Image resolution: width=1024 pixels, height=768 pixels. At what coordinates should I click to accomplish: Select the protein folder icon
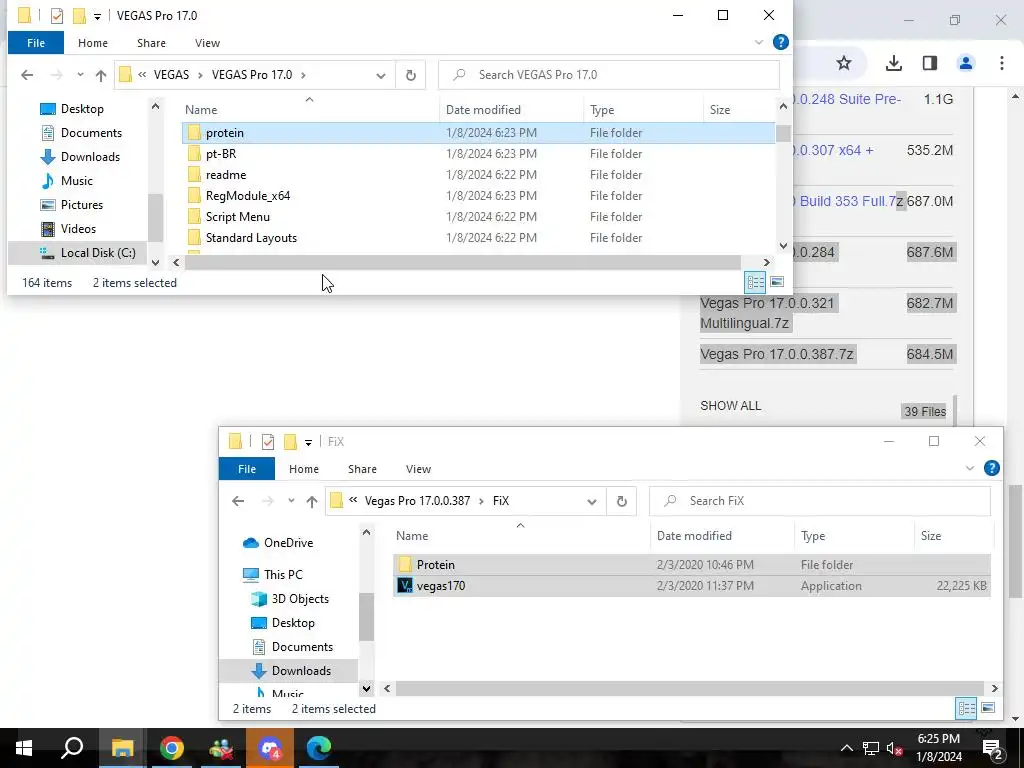coord(194,133)
